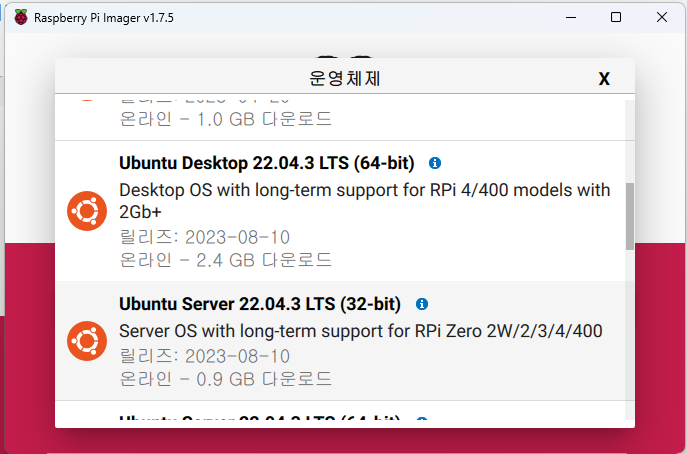Image resolution: width=687 pixels, height=454 pixels.
Task: Close the Raspberry Pi Imager window
Action: point(662,17)
